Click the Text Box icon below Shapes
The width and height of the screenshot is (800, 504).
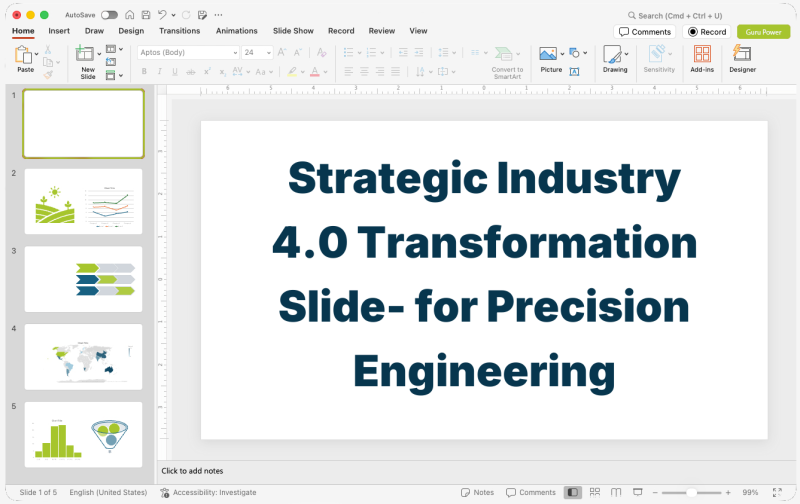coord(574,72)
